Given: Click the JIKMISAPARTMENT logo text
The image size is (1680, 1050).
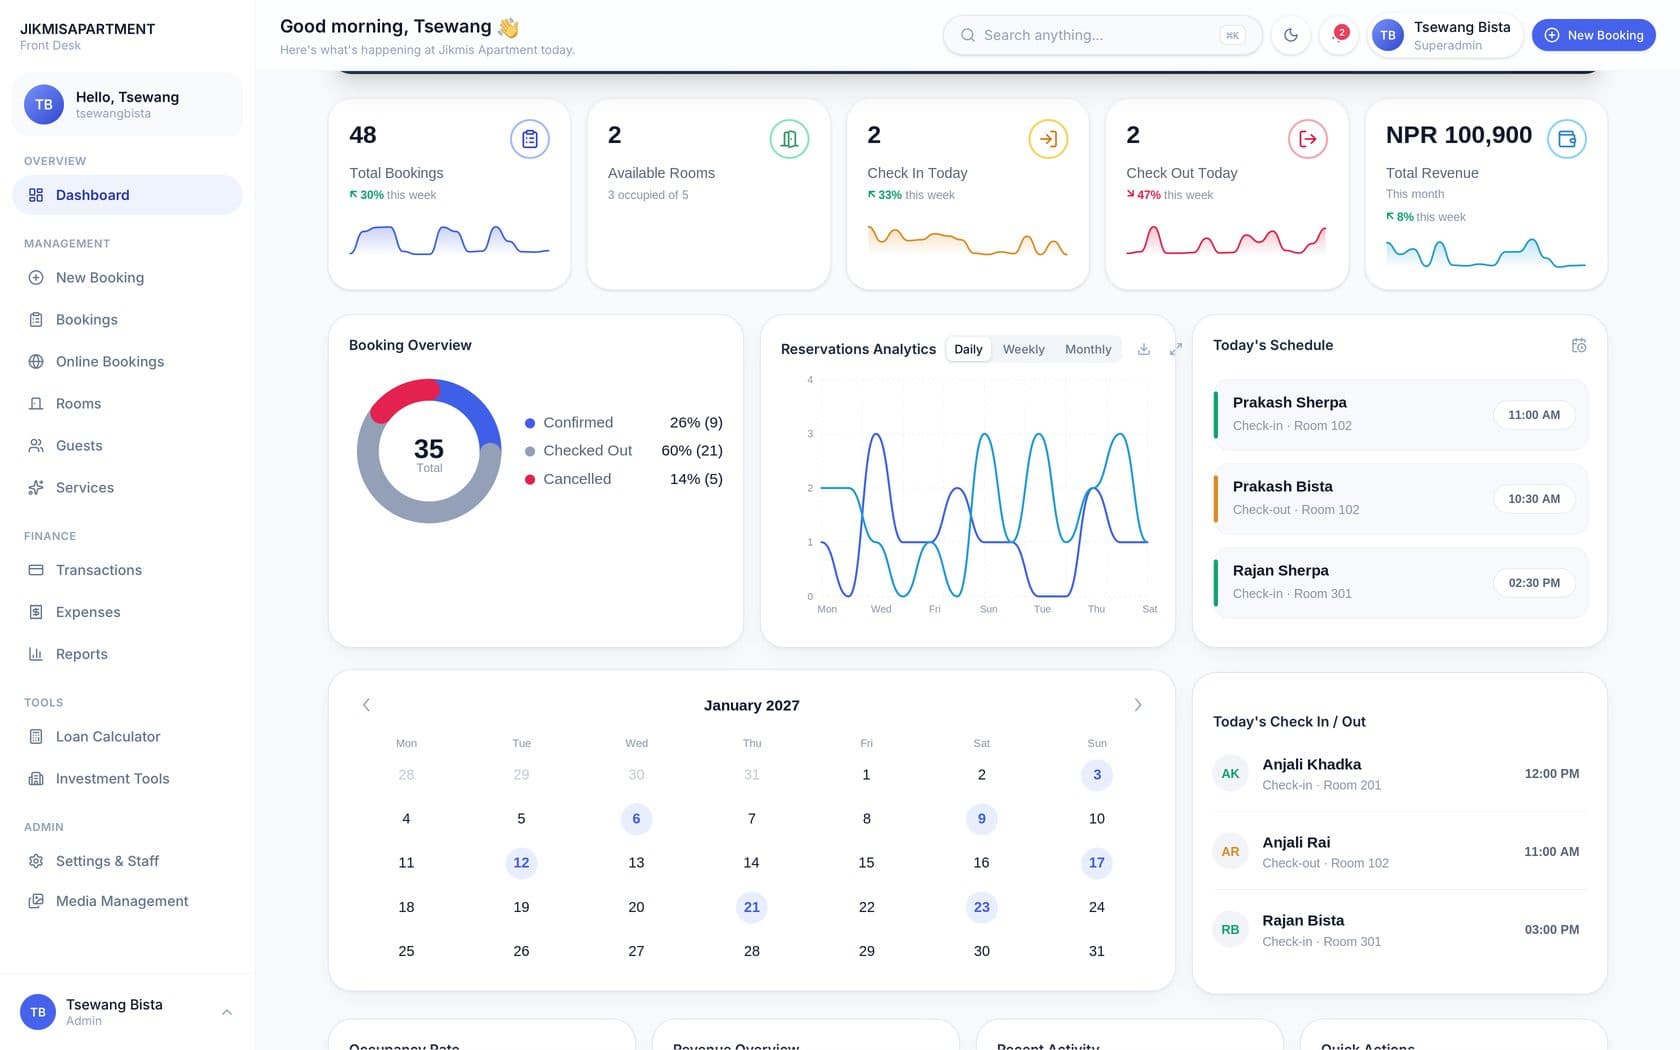Looking at the screenshot, I should pyautogui.click(x=88, y=29).
